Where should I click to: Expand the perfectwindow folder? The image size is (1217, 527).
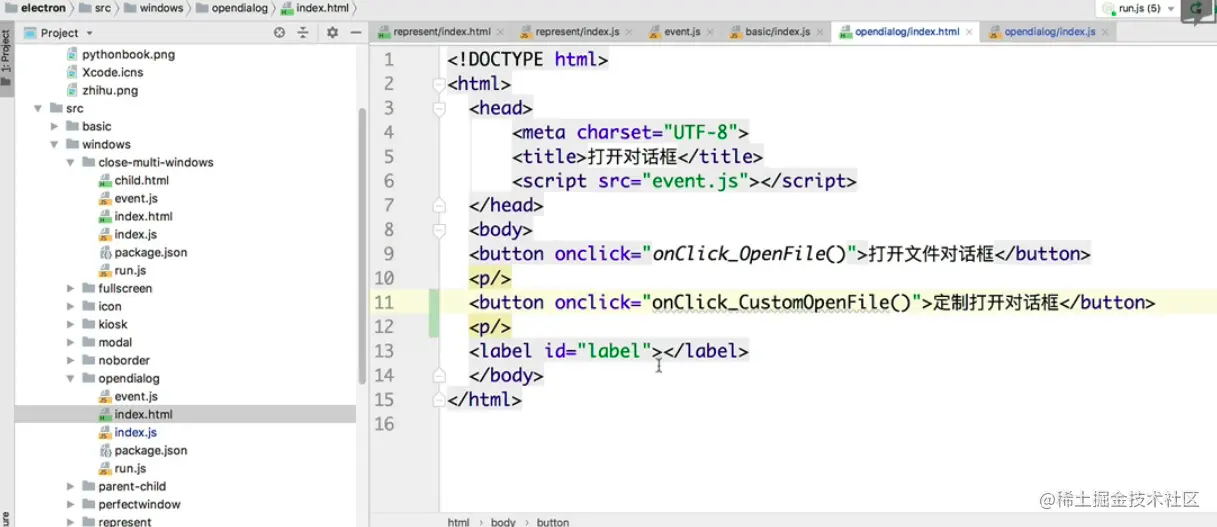coord(71,504)
